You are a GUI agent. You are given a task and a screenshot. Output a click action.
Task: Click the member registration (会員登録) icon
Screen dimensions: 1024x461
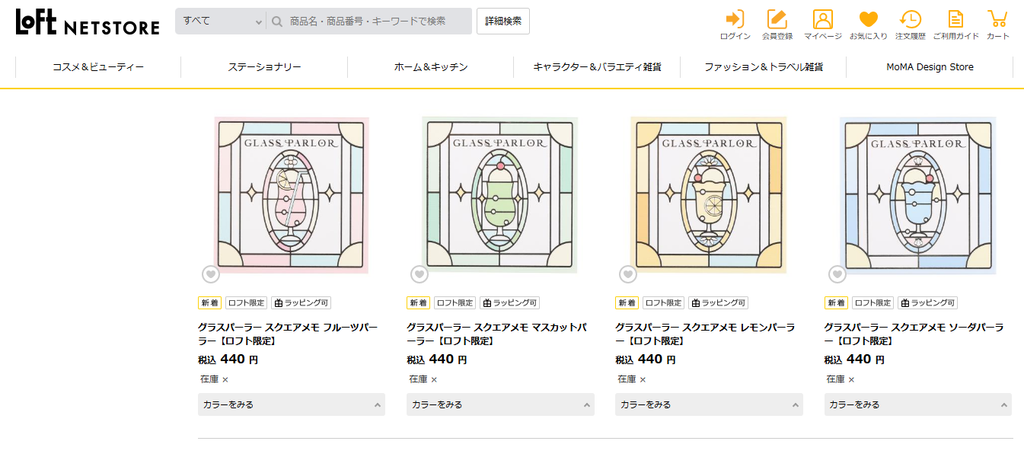(x=777, y=25)
